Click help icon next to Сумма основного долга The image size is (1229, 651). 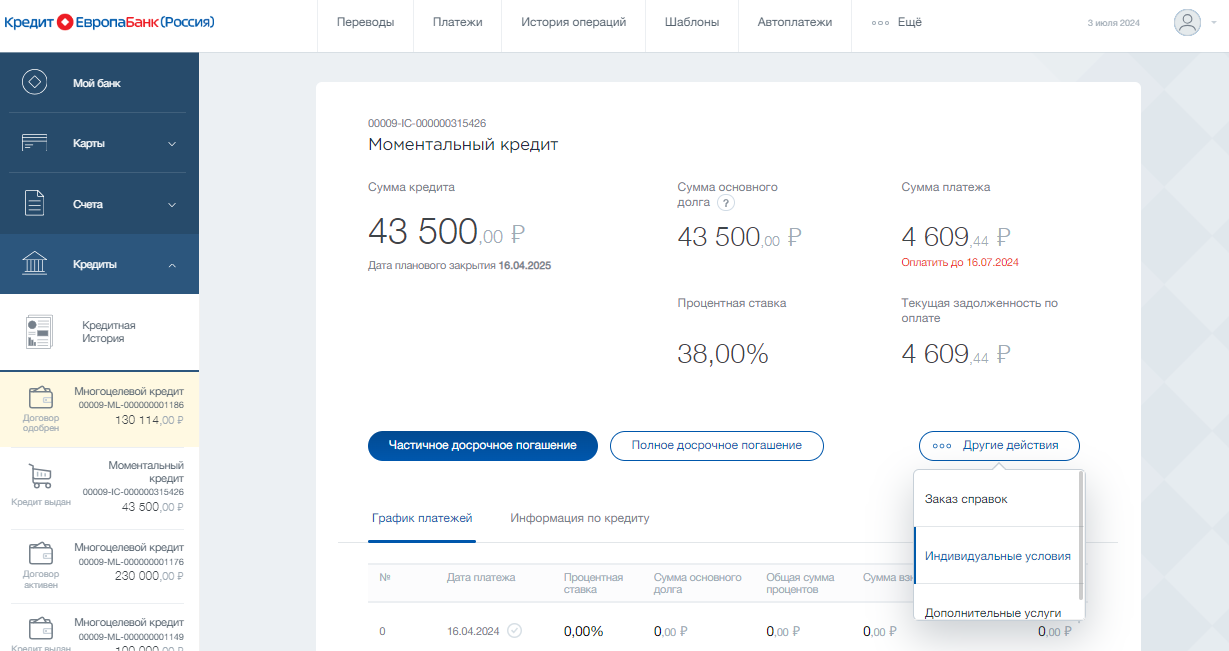click(x=727, y=203)
